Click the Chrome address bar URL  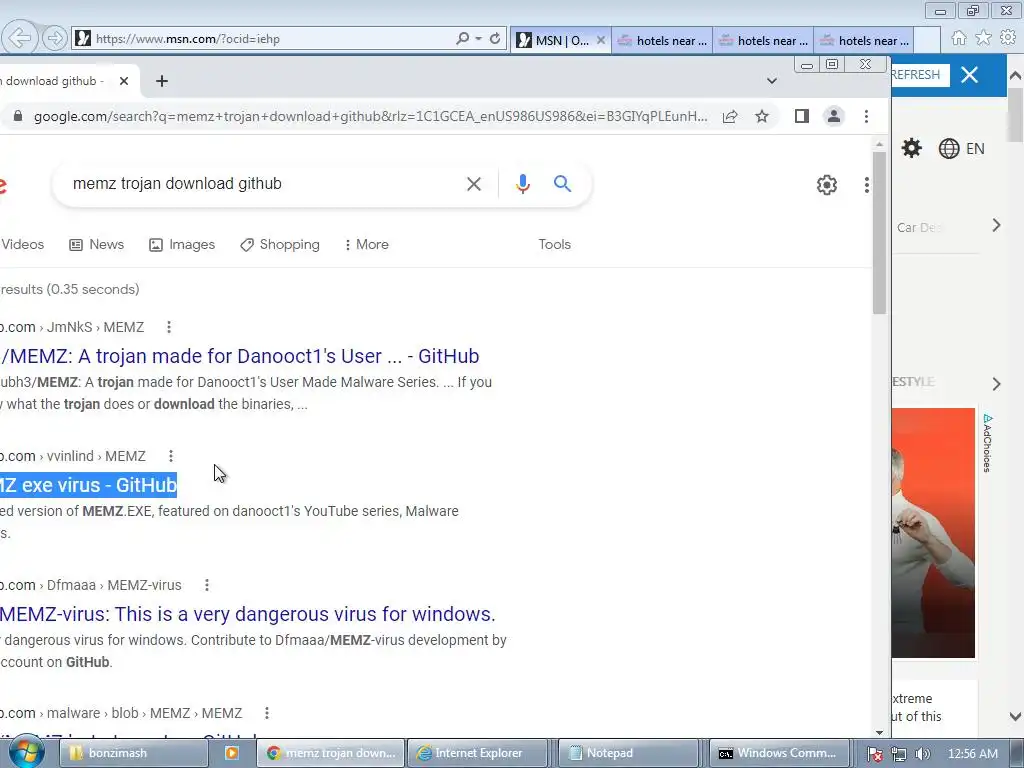point(370,116)
